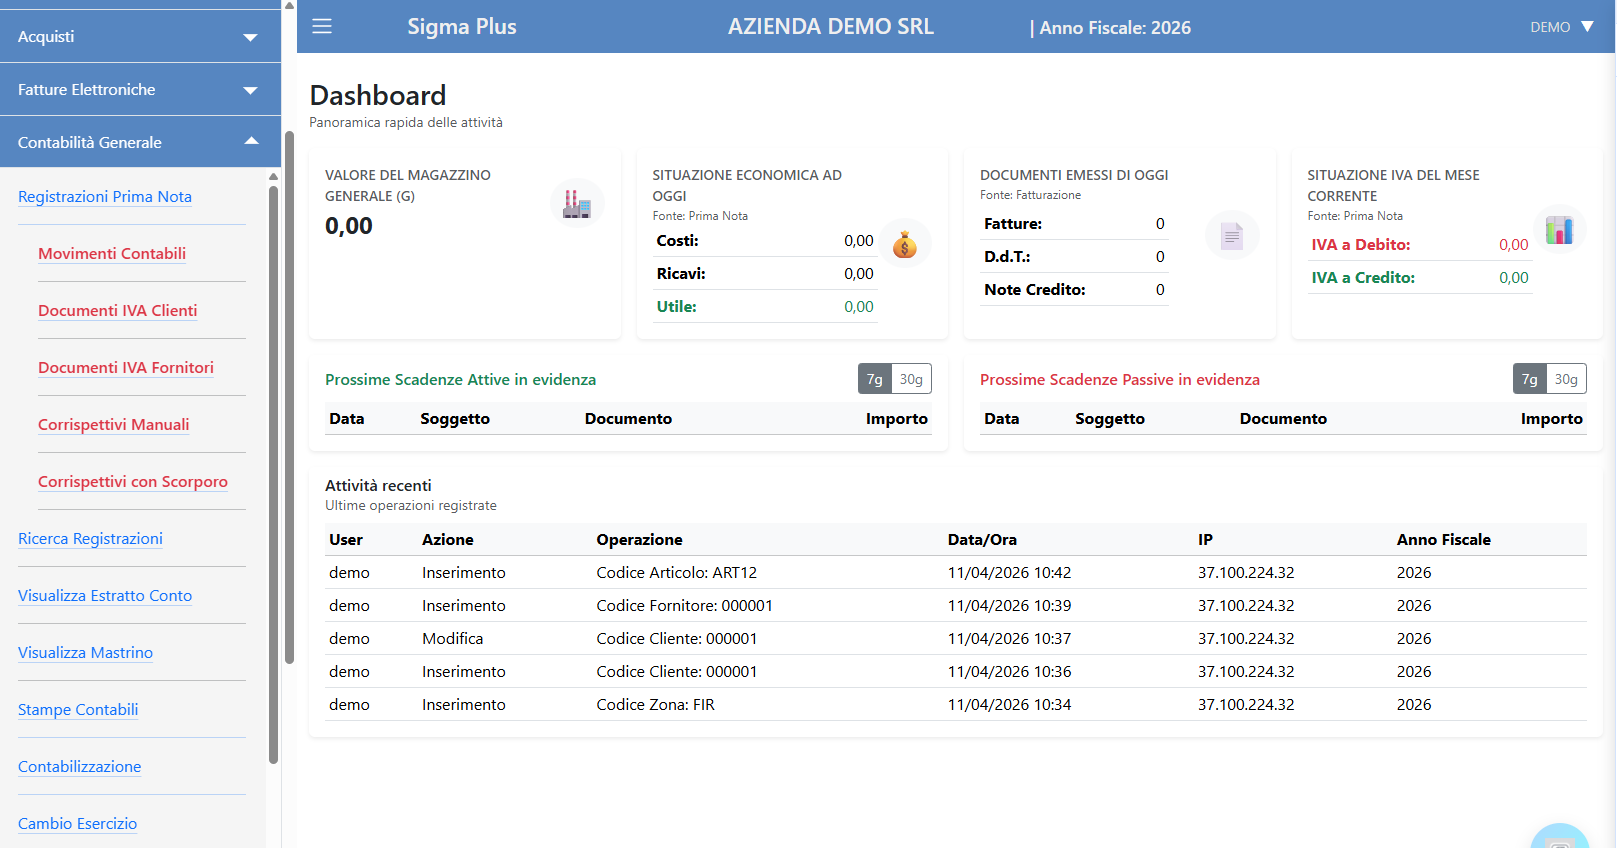Toggle 7g filter for Scadenze Attive

[x=874, y=379]
